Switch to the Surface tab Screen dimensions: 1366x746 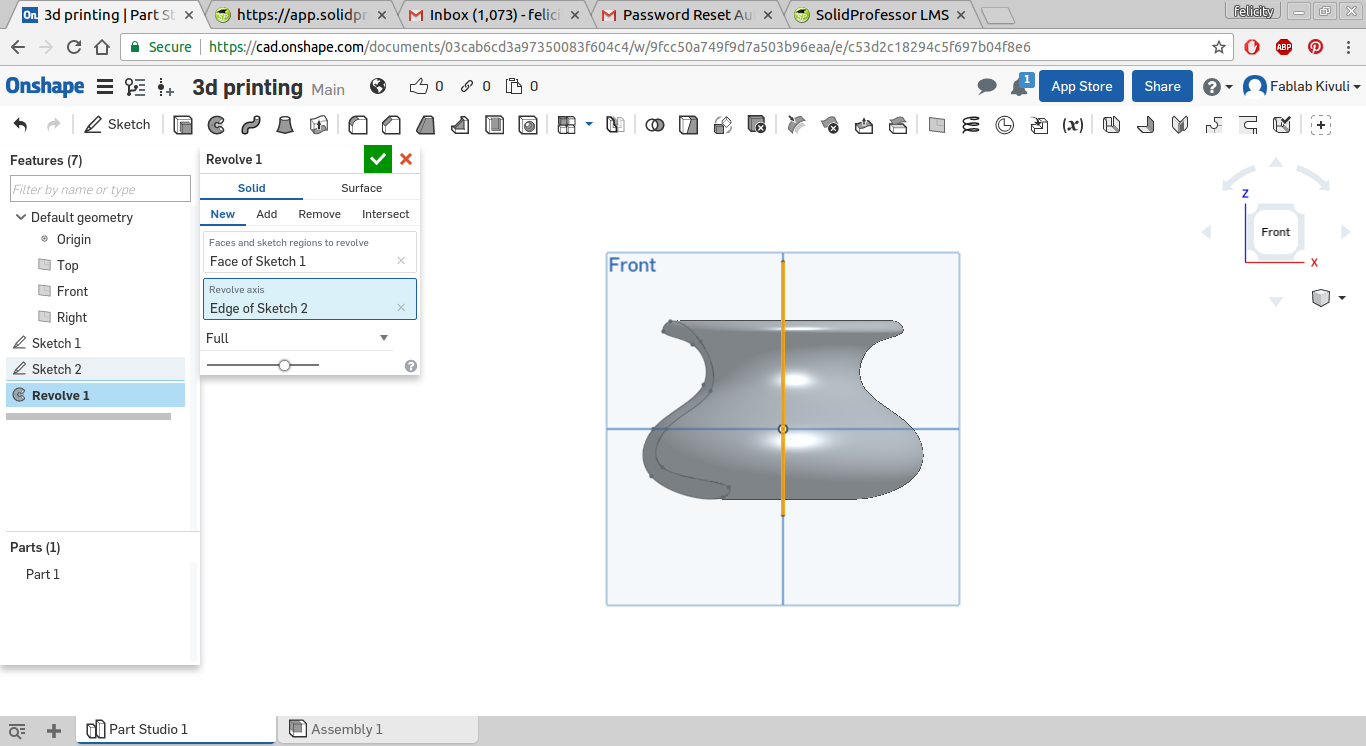point(361,188)
